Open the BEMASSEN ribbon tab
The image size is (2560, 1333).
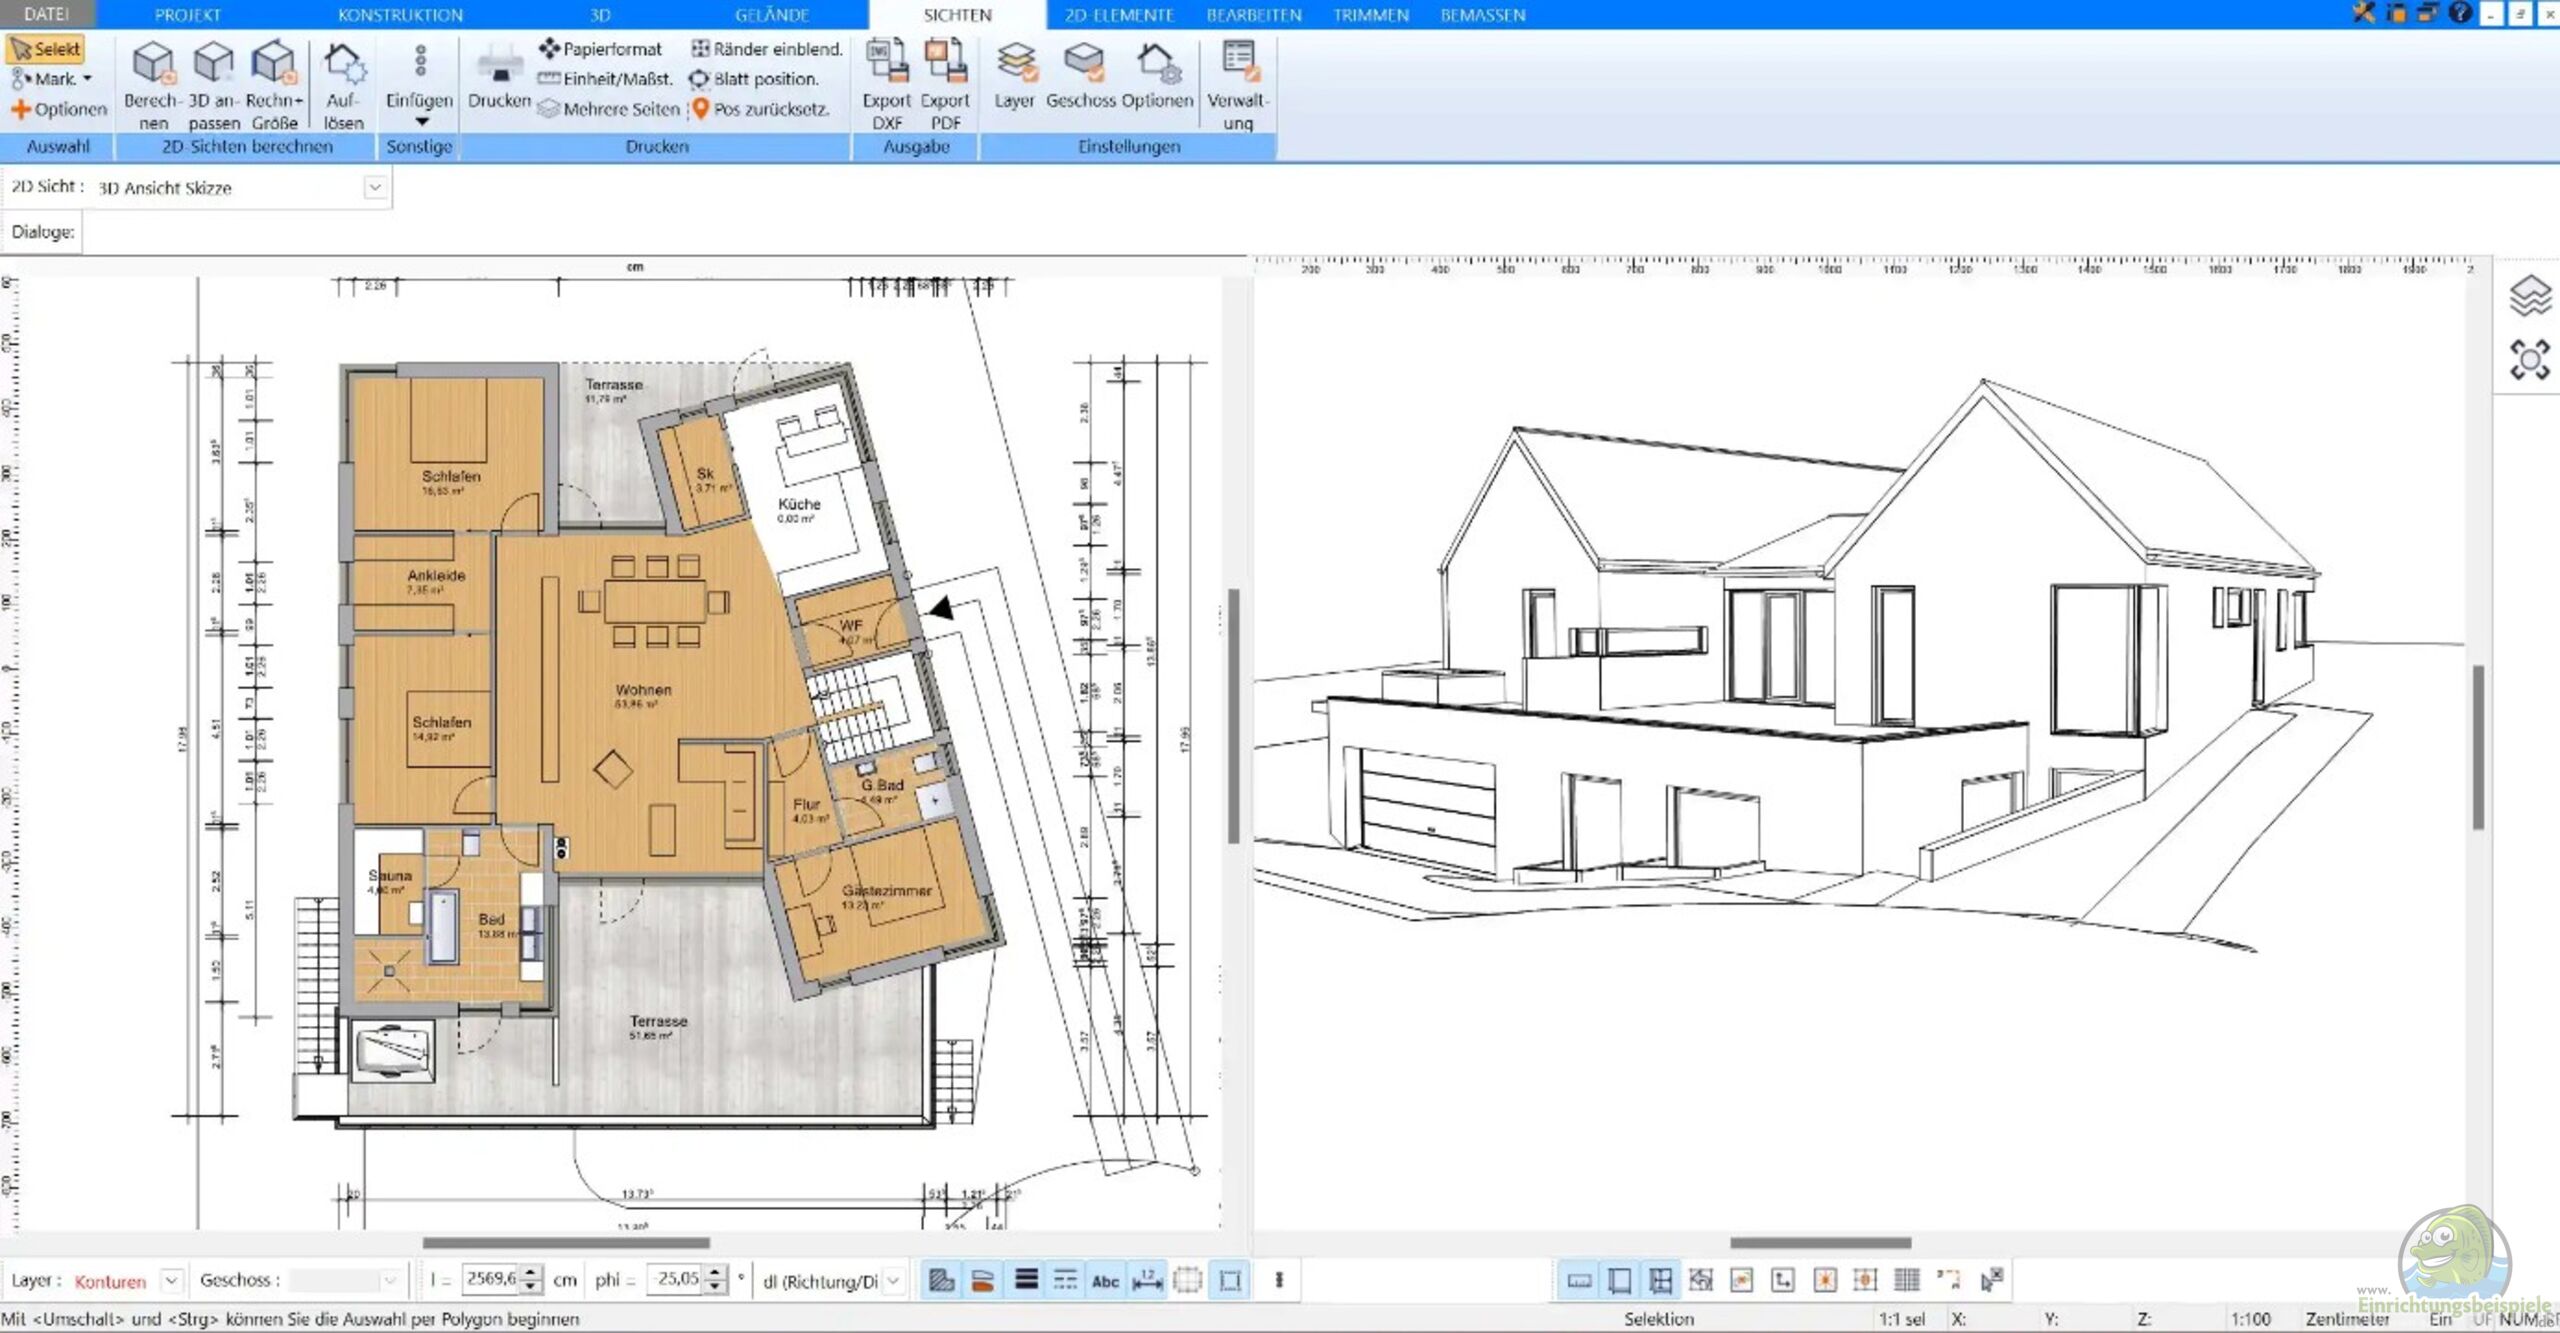pos(1483,15)
